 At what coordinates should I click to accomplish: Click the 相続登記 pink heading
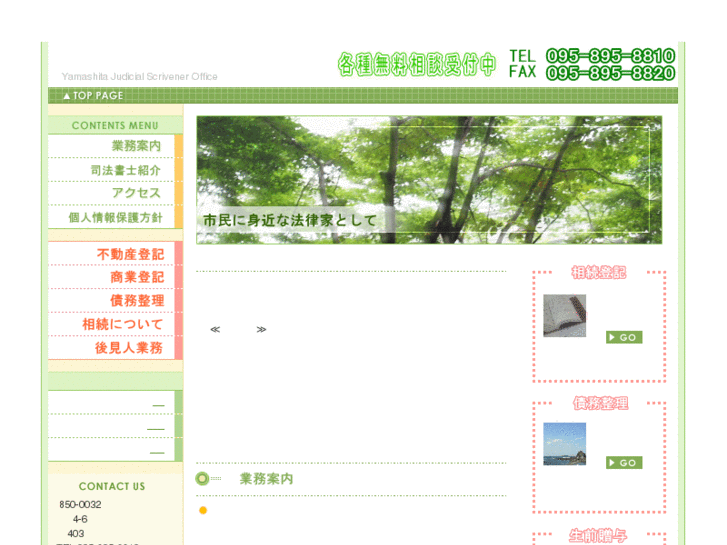coord(599,272)
